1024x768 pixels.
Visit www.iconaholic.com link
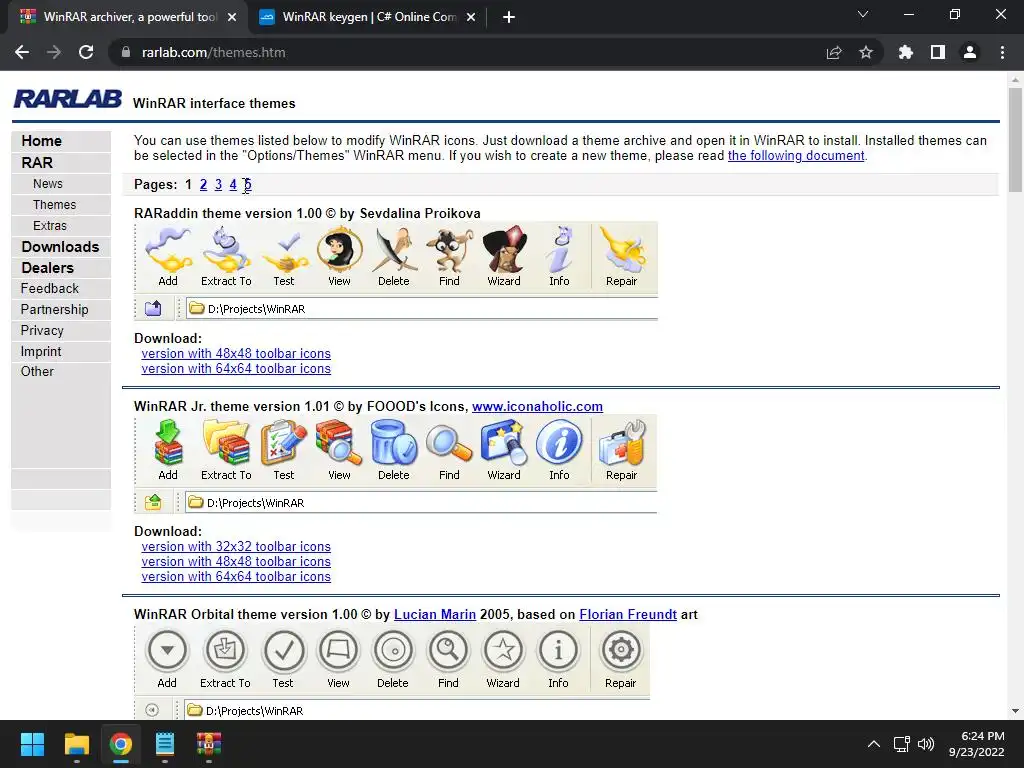click(x=537, y=406)
